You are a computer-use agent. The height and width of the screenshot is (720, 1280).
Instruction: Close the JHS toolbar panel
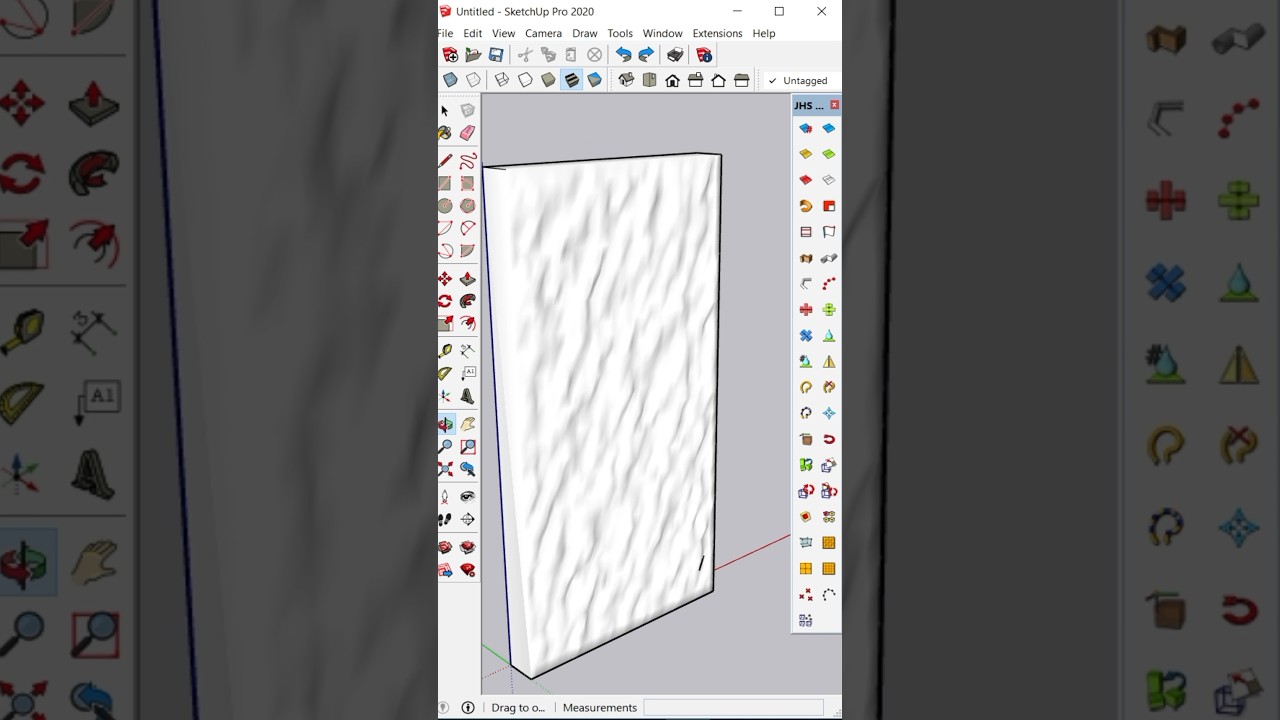(x=835, y=105)
